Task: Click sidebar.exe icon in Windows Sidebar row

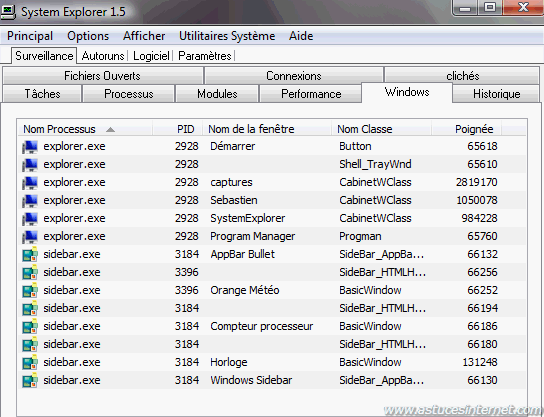Action: 30,381
